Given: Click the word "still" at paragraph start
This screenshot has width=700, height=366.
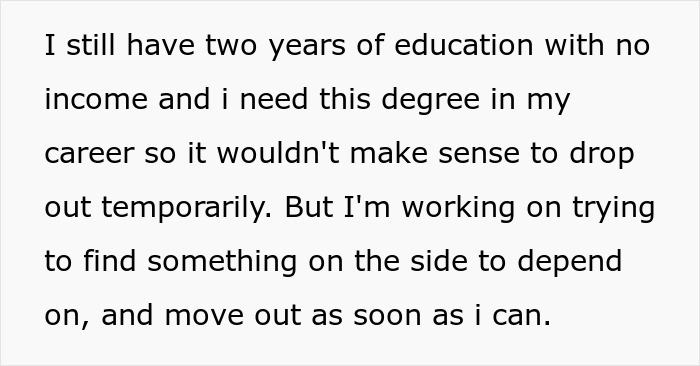Looking at the screenshot, I should [91, 45].
